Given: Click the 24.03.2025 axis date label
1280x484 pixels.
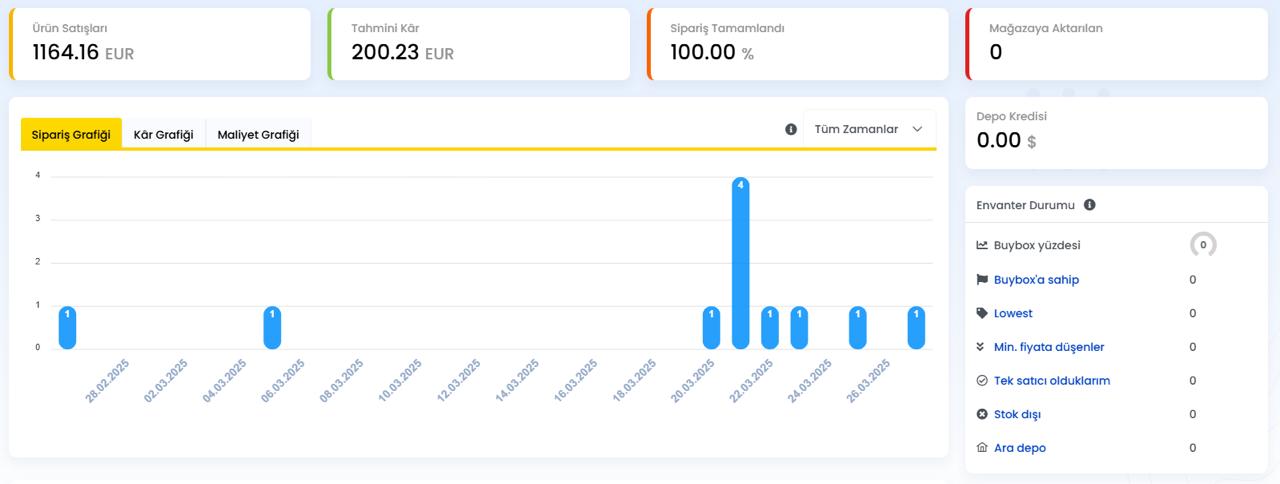Looking at the screenshot, I should pos(809,382).
